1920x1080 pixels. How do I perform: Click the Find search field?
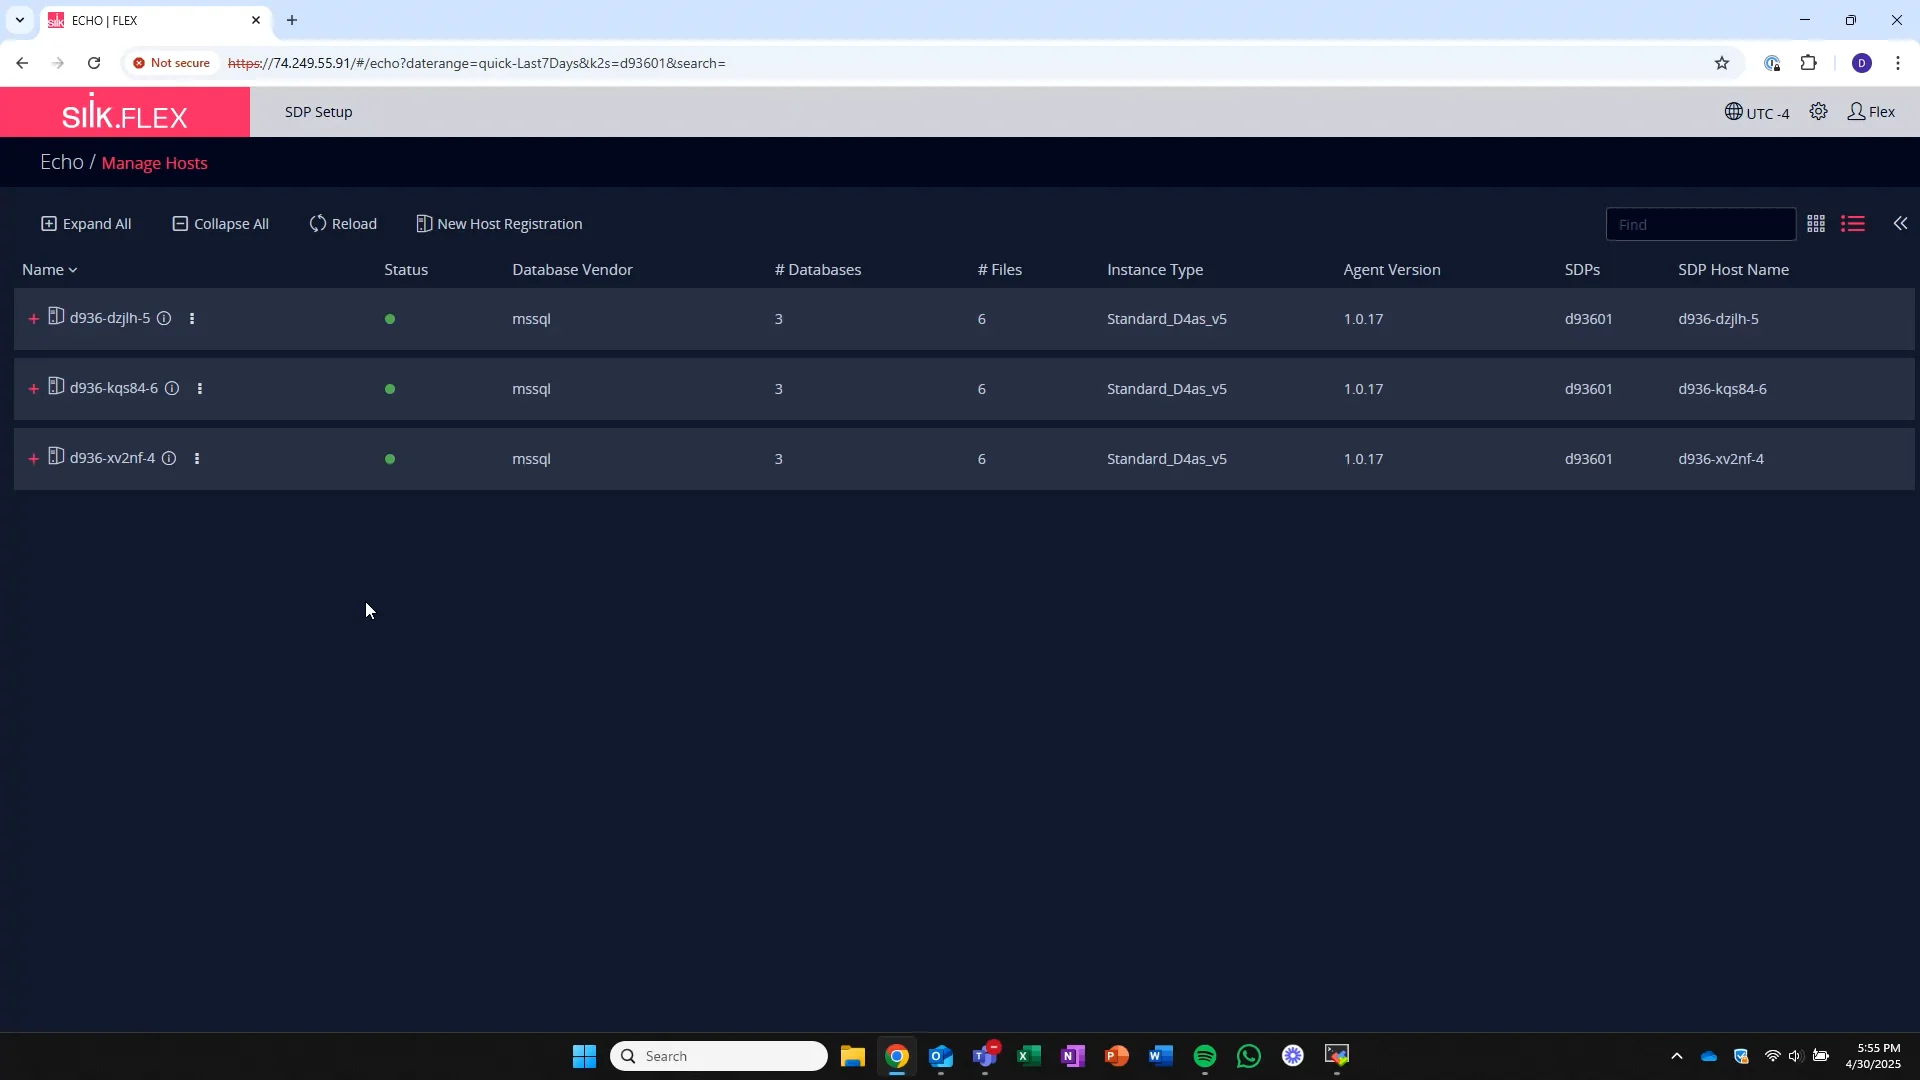(1699, 224)
